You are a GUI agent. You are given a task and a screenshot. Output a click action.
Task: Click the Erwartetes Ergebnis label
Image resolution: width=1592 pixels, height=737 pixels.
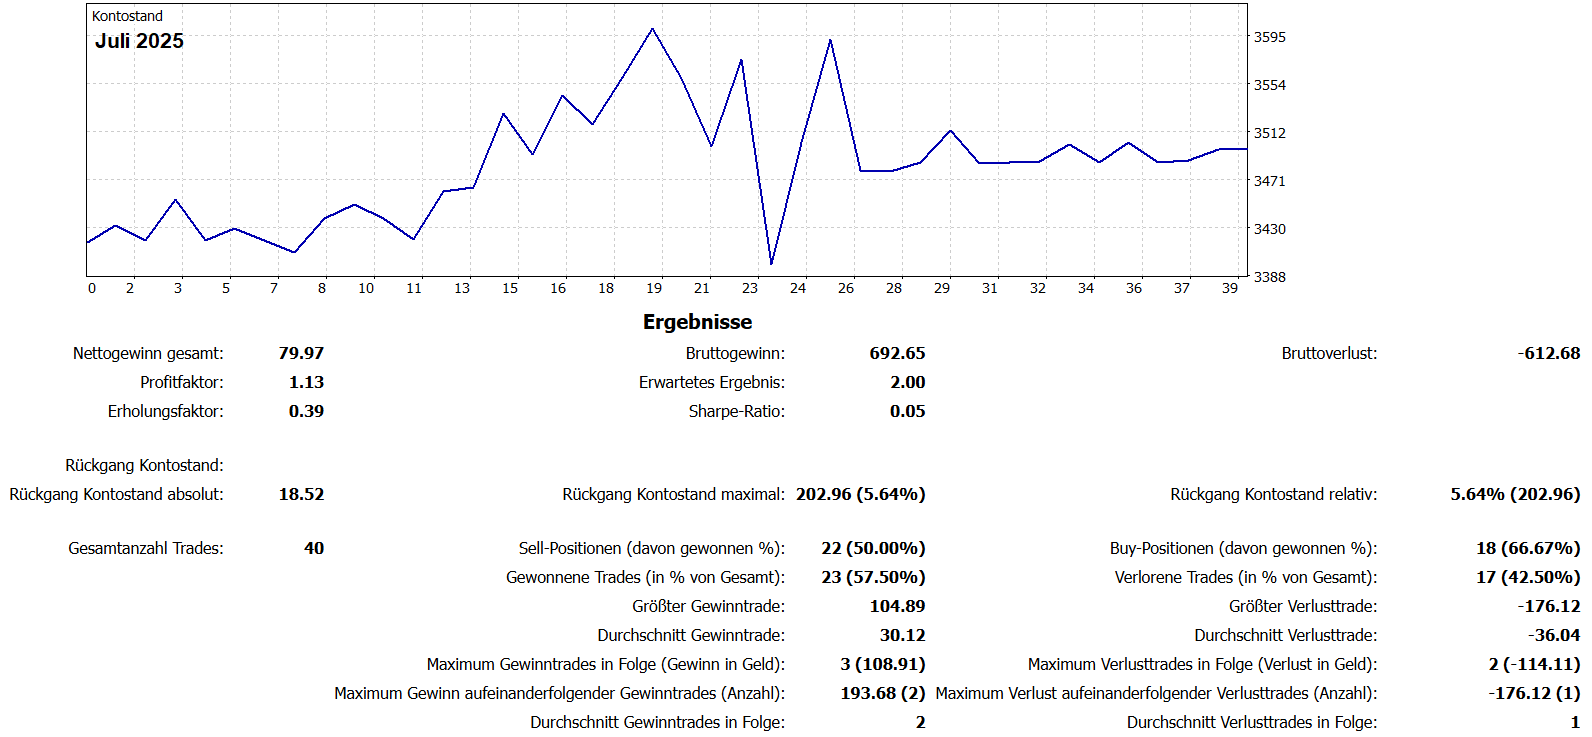click(712, 382)
